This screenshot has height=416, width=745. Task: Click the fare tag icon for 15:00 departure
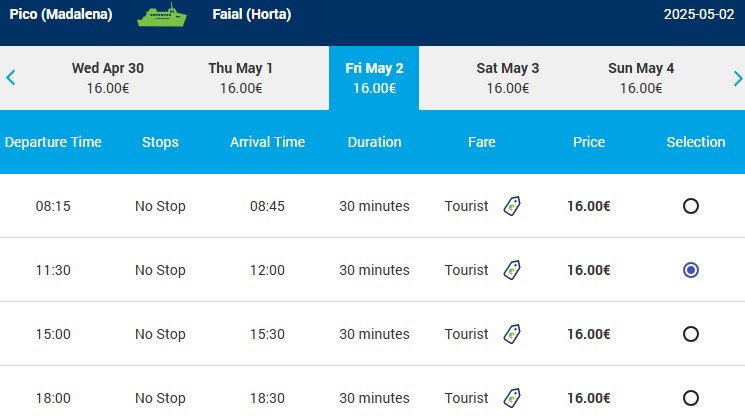(512, 334)
